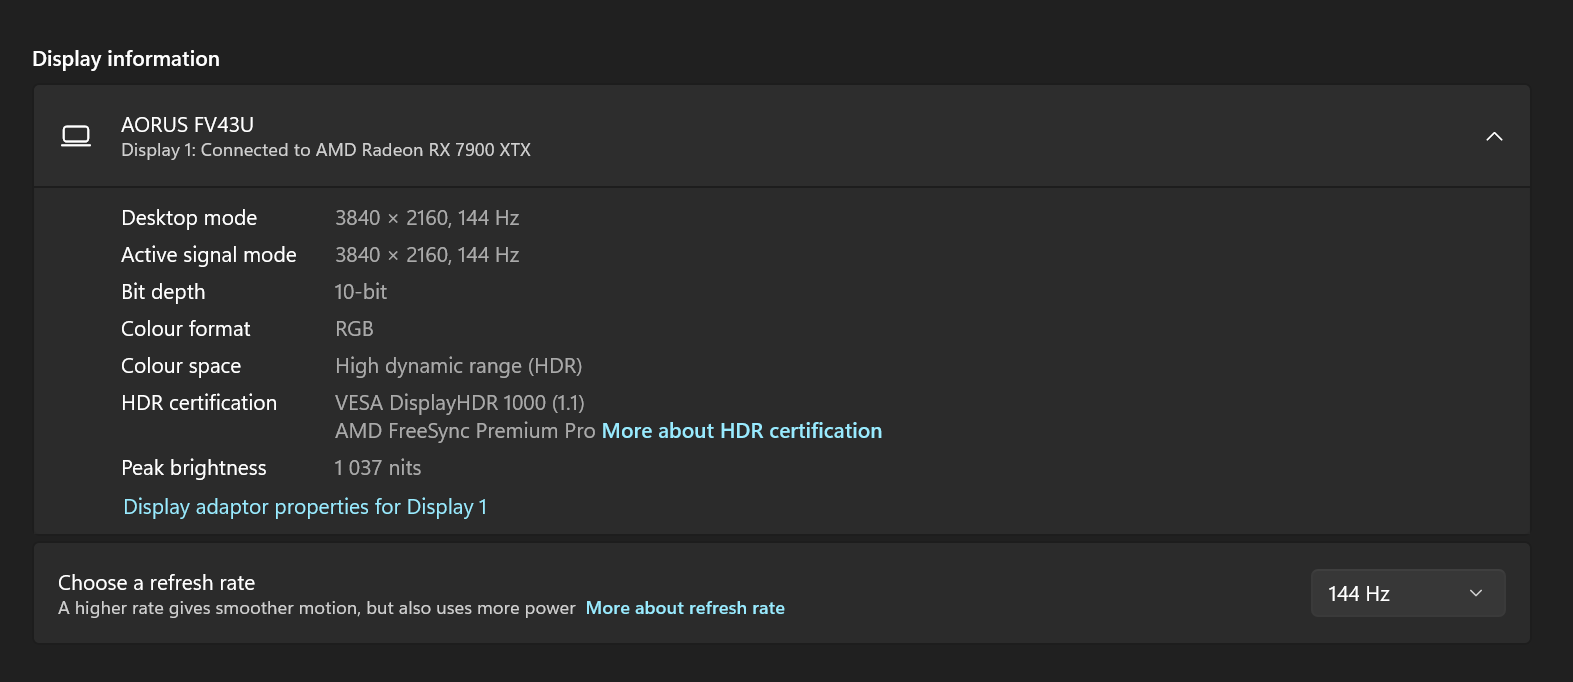Select the Connected to AMD Radeon subtitle text

tap(325, 150)
